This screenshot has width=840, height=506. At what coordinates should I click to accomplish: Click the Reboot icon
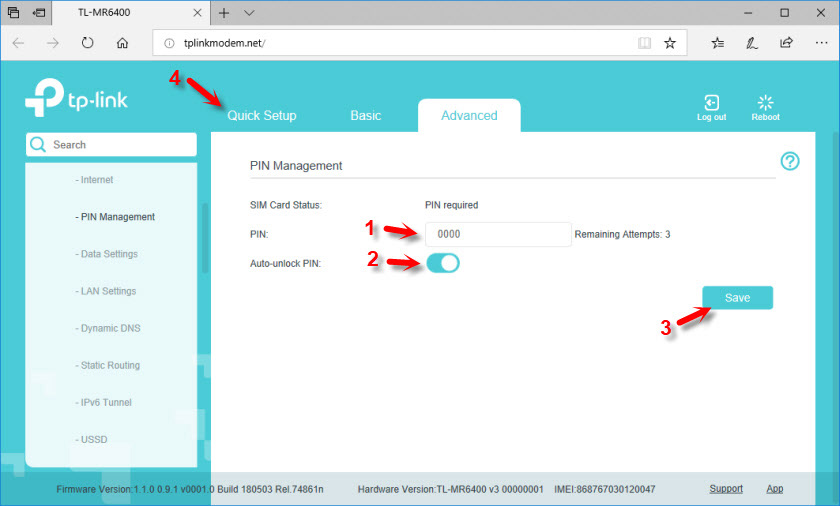(765, 103)
